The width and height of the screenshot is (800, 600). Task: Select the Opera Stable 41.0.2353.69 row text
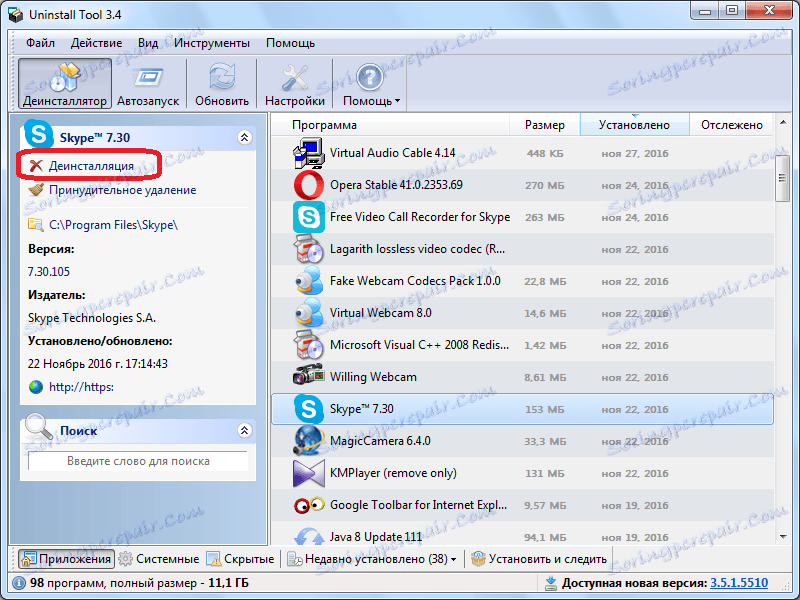click(396, 185)
